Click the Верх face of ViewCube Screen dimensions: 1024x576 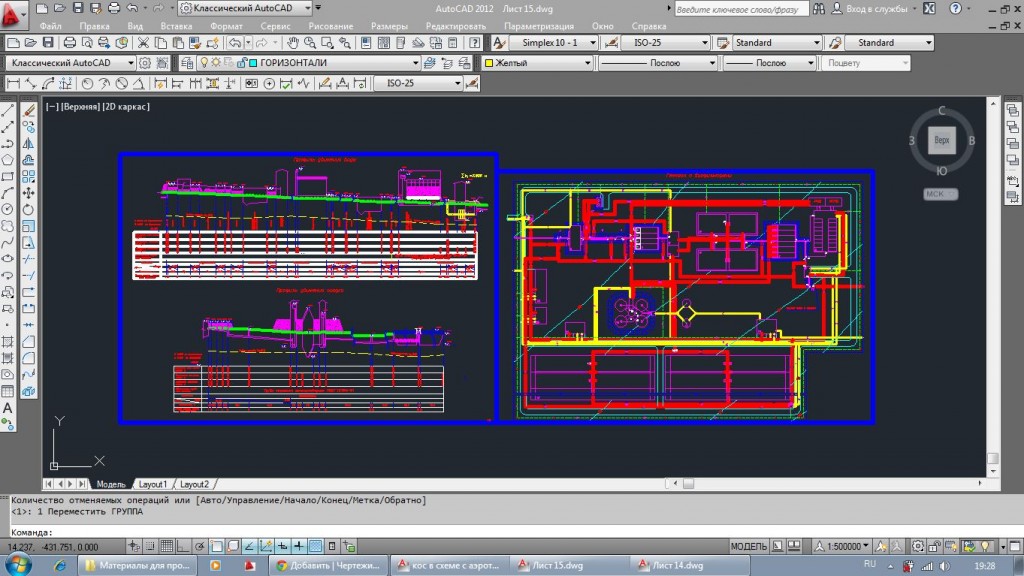(x=941, y=140)
